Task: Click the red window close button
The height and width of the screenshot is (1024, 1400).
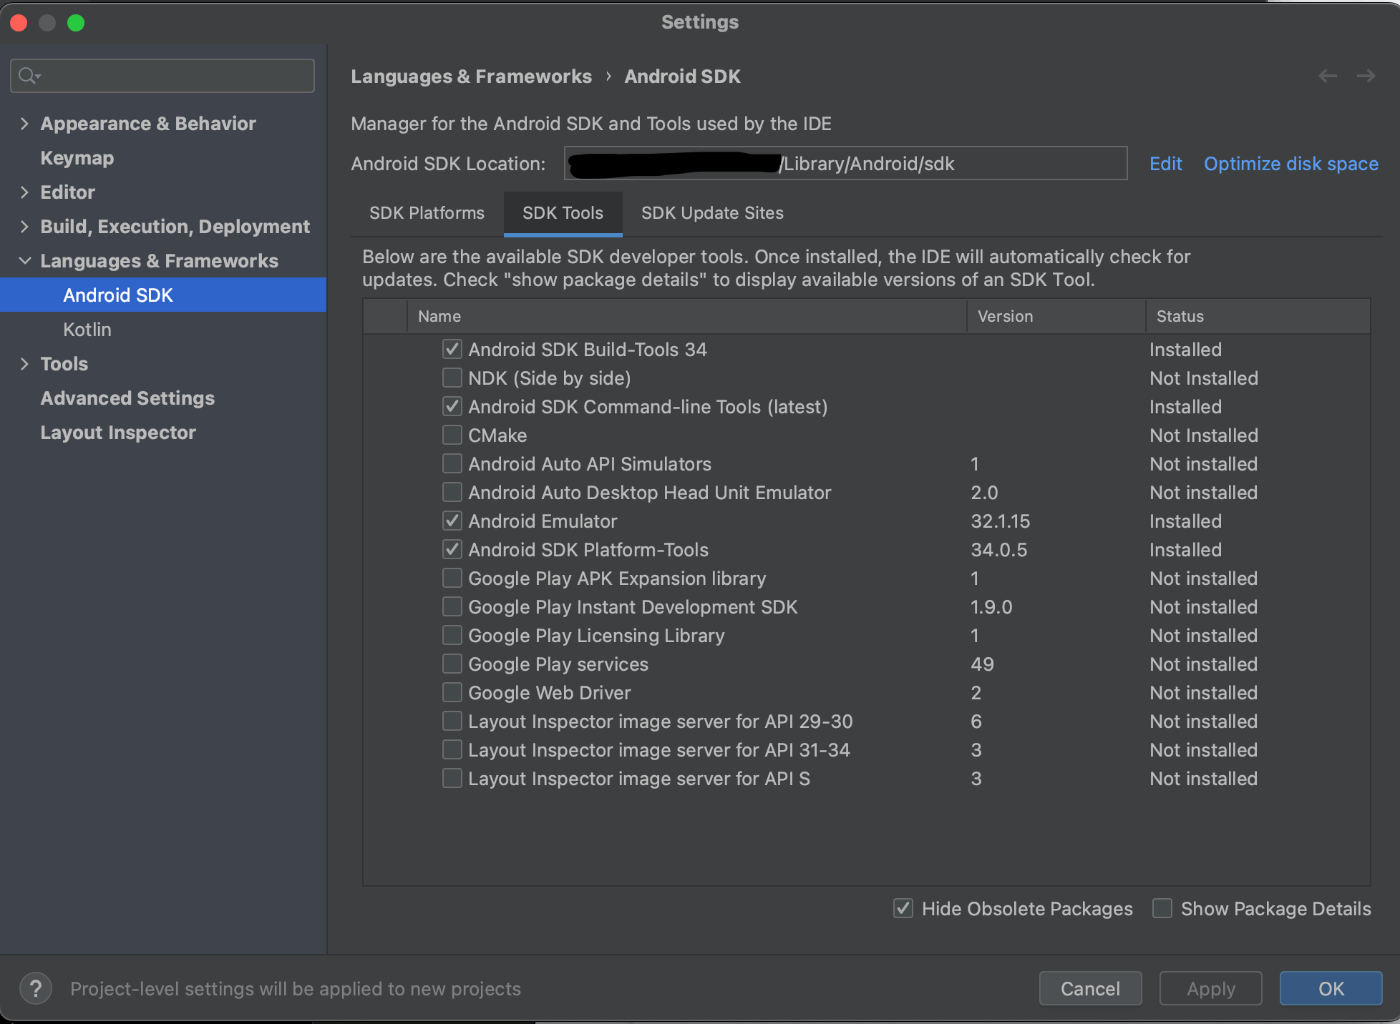Action: pos(19,22)
